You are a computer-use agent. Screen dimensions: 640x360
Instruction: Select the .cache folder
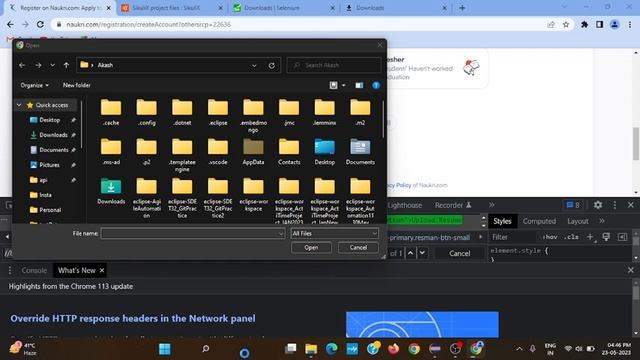(111, 112)
